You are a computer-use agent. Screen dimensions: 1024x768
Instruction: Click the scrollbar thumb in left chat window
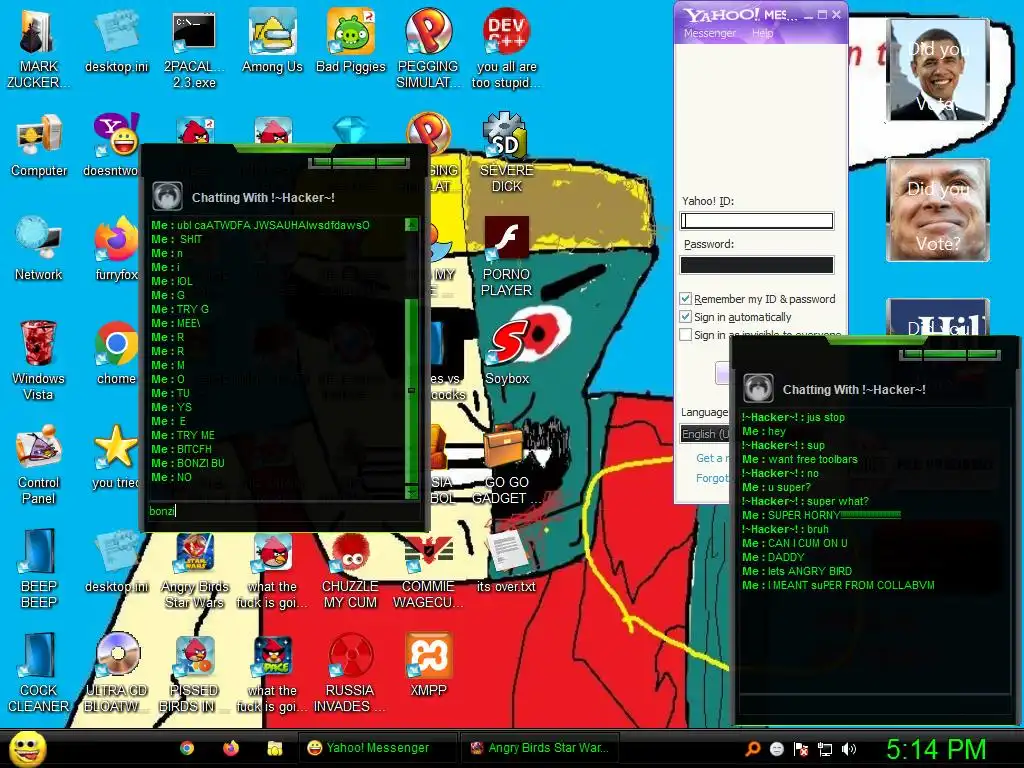coord(411,391)
